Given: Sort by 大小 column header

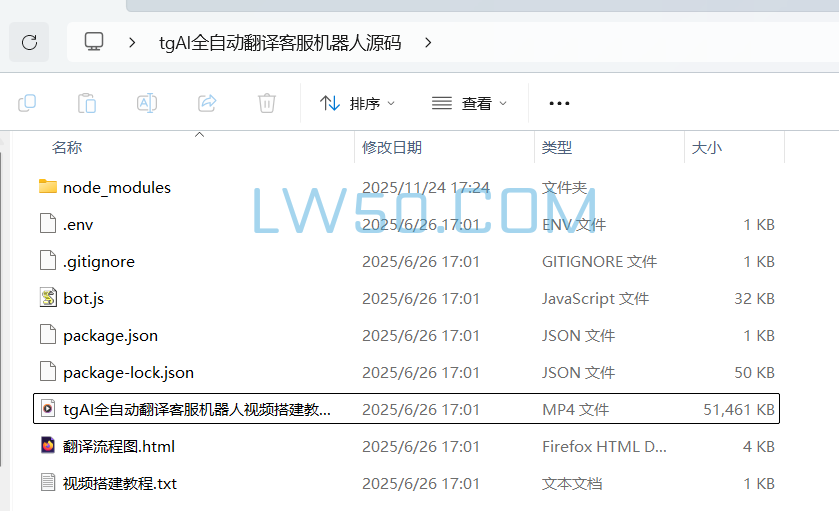Looking at the screenshot, I should pyautogui.click(x=706, y=147).
